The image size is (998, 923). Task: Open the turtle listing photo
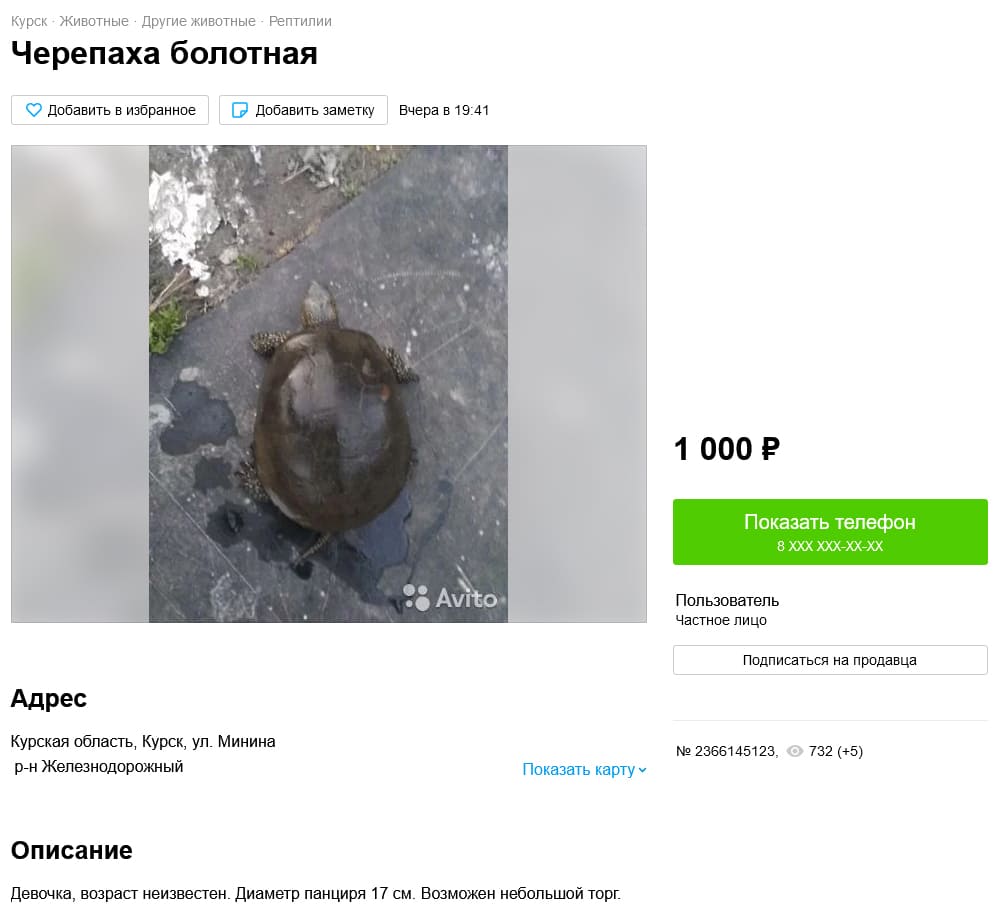tap(328, 384)
